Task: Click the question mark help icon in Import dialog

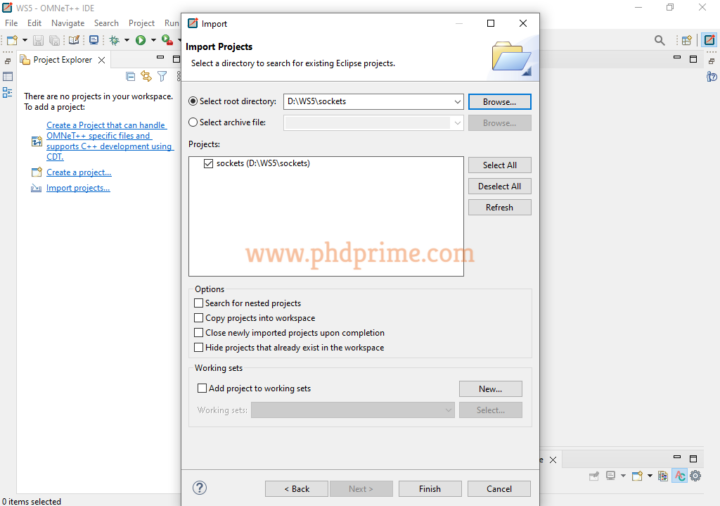Action: point(200,488)
